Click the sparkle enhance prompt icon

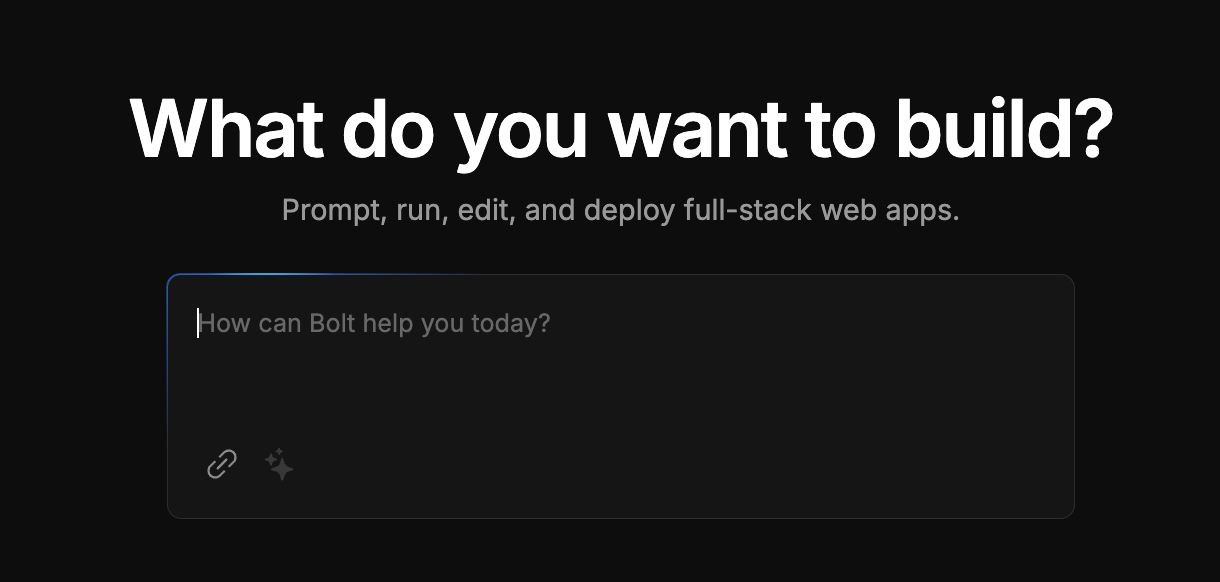pyautogui.click(x=279, y=464)
